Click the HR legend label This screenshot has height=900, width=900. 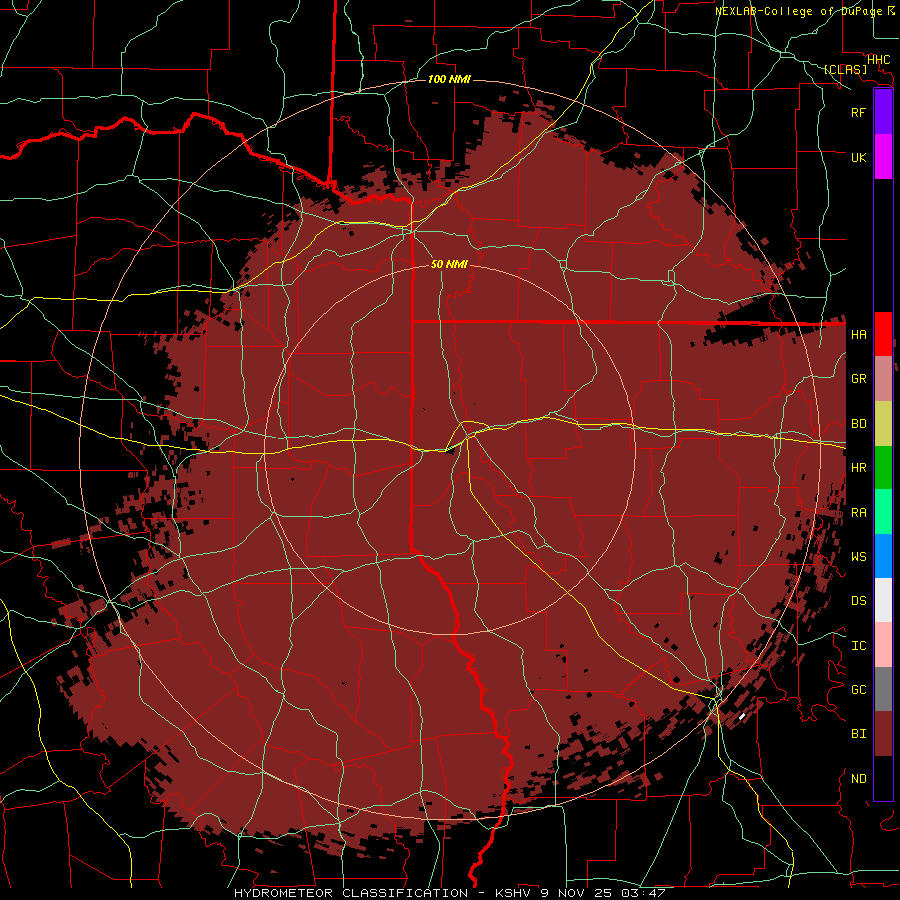coord(858,468)
